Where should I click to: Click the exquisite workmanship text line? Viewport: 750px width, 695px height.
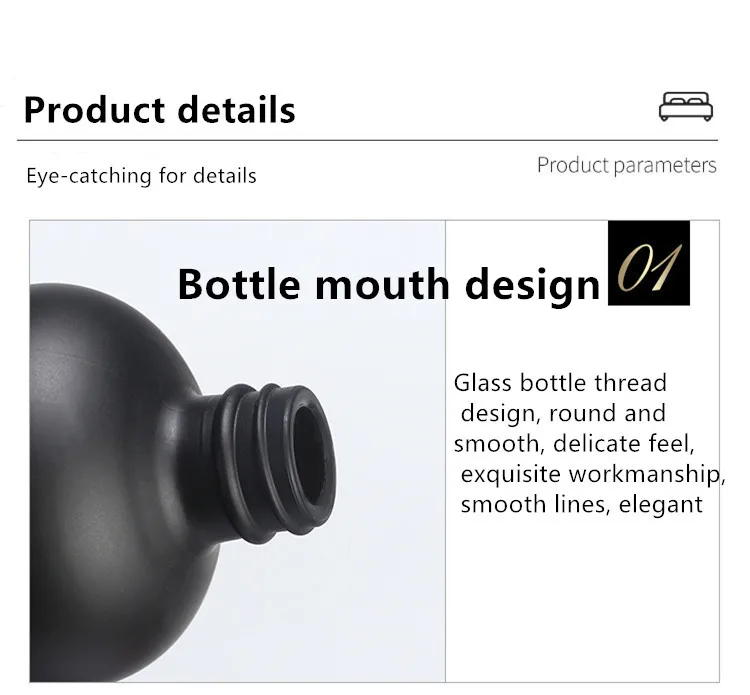click(593, 474)
